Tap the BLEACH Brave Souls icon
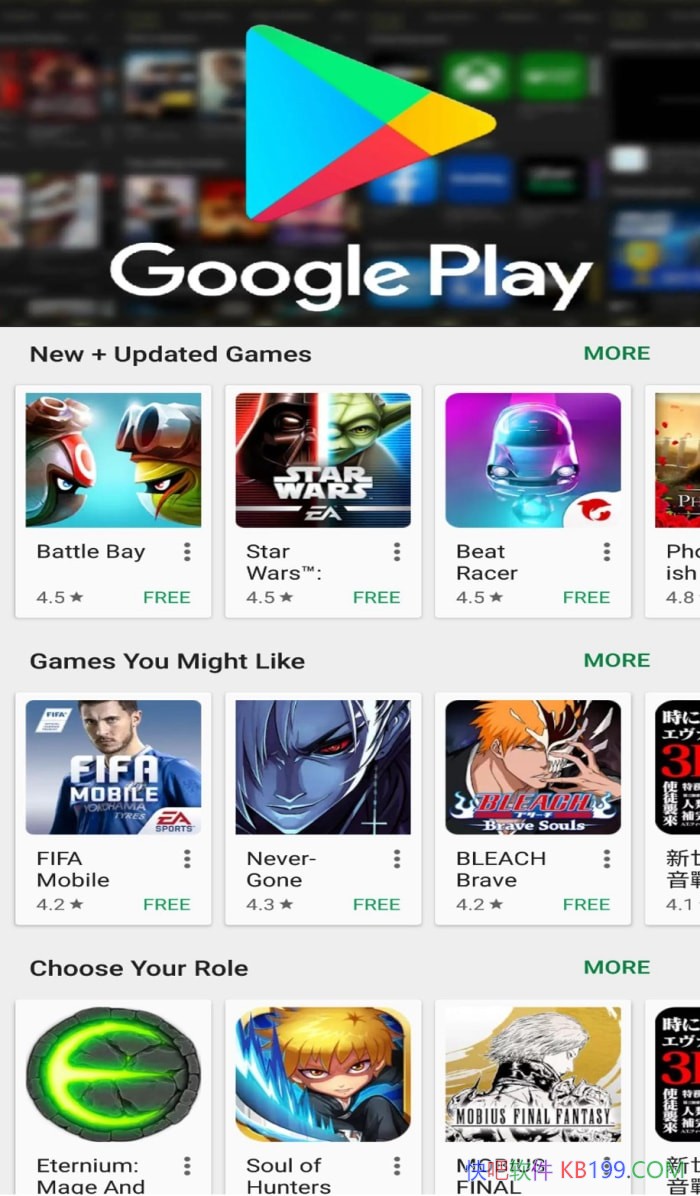The image size is (700, 1196). (x=533, y=767)
